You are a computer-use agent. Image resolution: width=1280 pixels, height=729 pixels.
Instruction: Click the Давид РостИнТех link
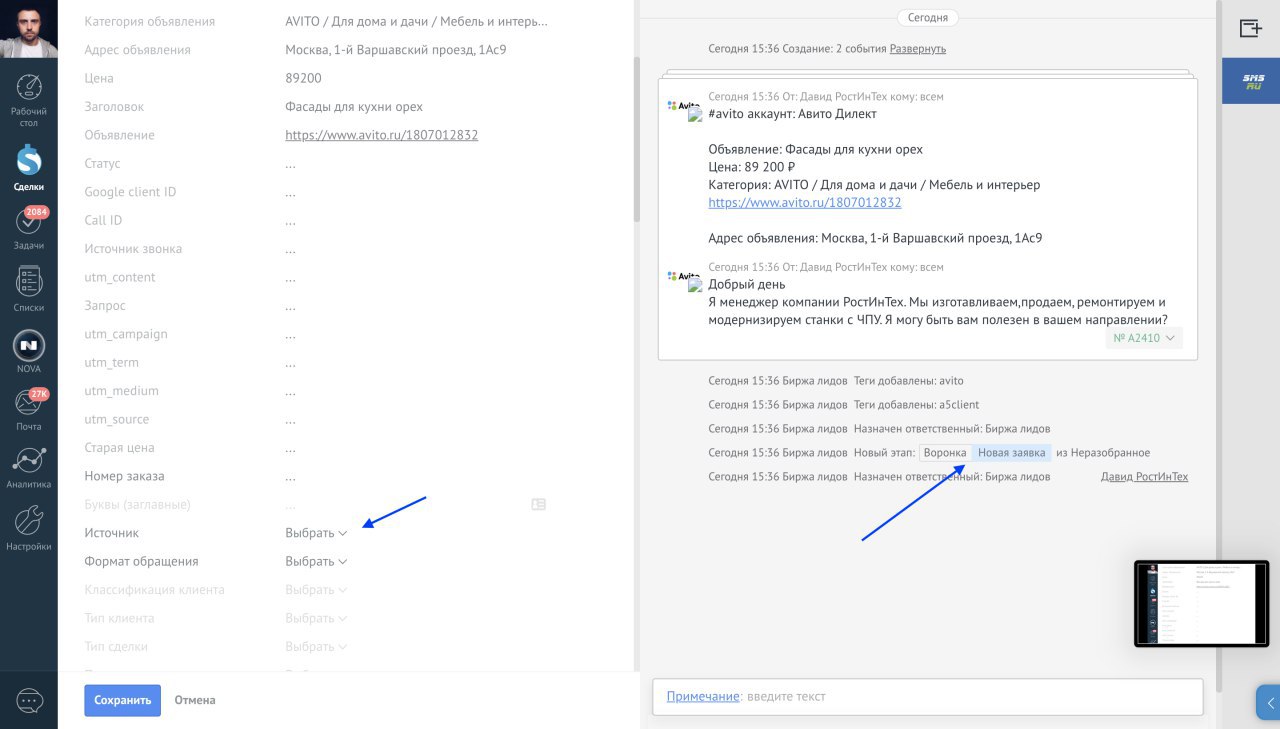tap(1145, 477)
